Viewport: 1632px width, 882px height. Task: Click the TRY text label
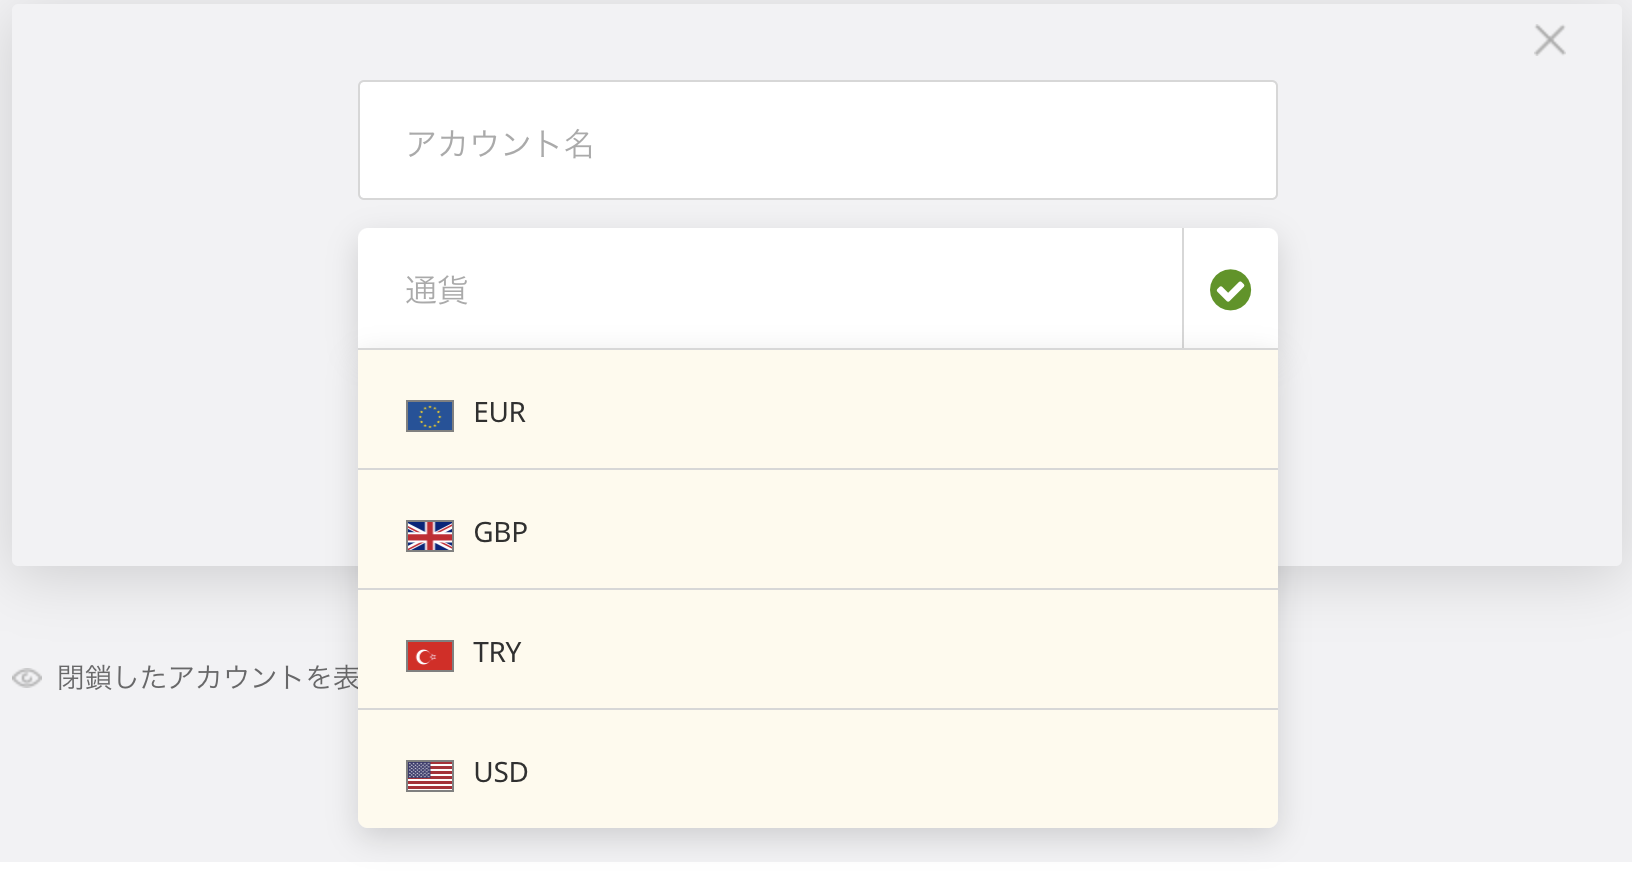tap(498, 653)
